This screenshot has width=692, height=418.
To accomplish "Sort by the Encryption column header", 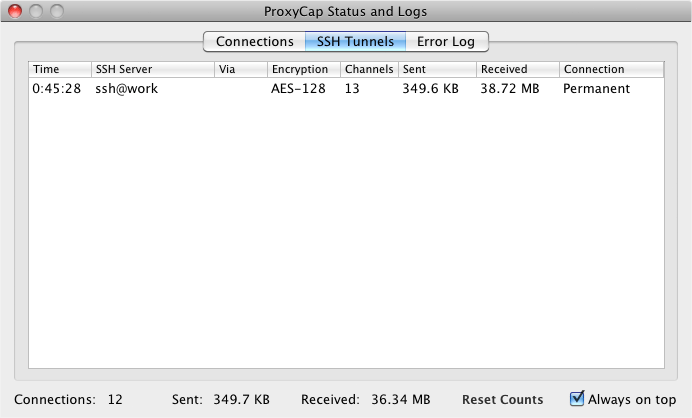I will pos(303,70).
